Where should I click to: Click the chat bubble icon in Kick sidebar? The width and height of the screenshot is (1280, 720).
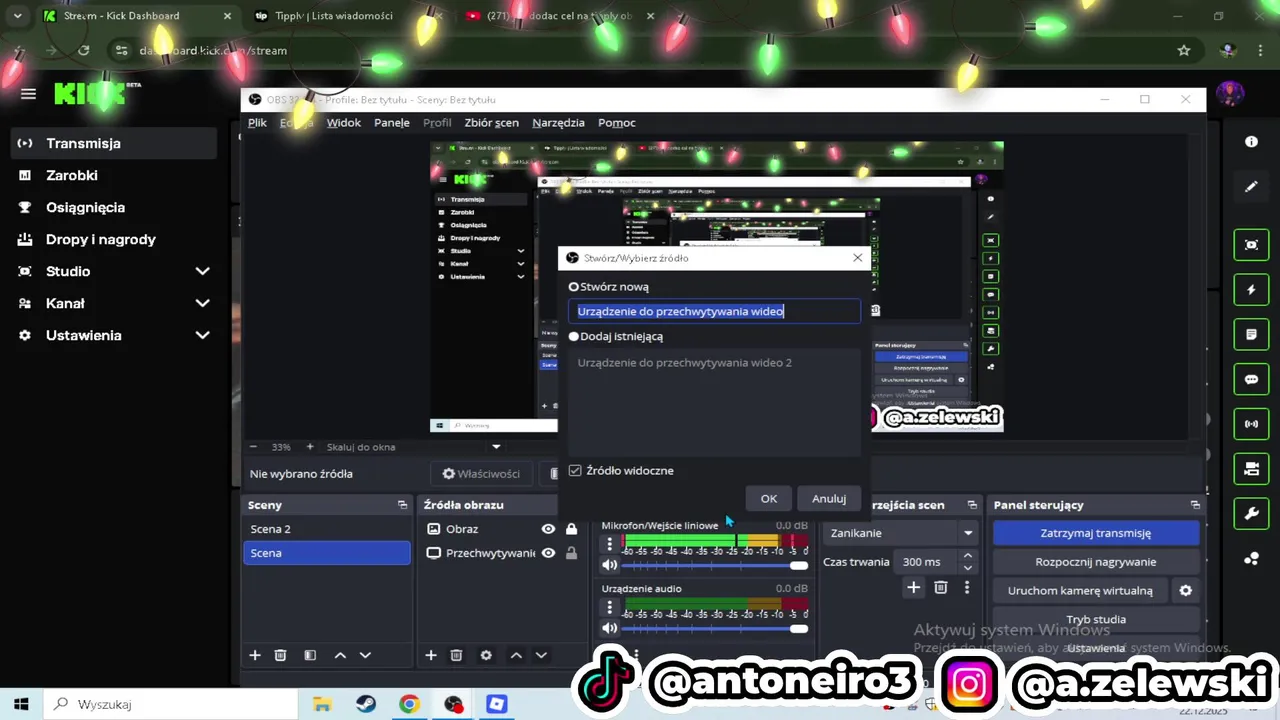coord(1251,380)
